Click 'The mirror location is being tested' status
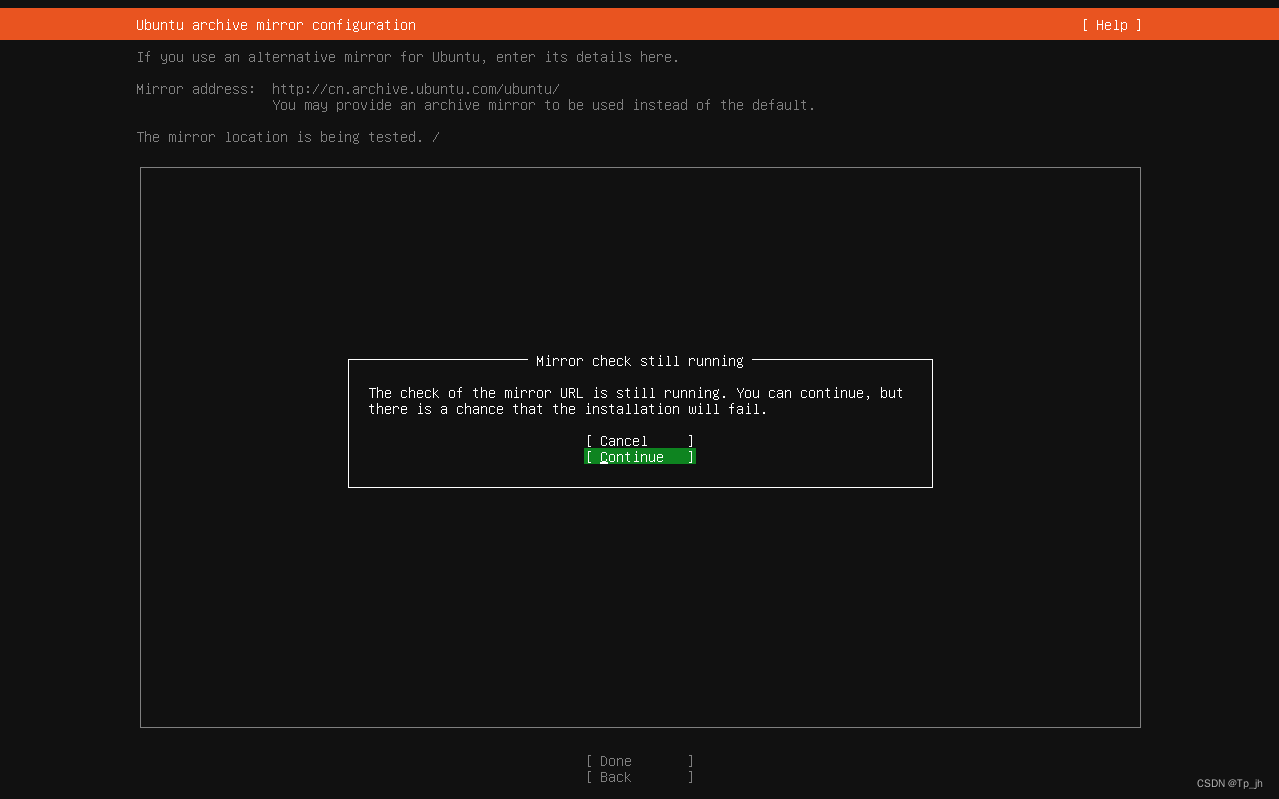 288,137
